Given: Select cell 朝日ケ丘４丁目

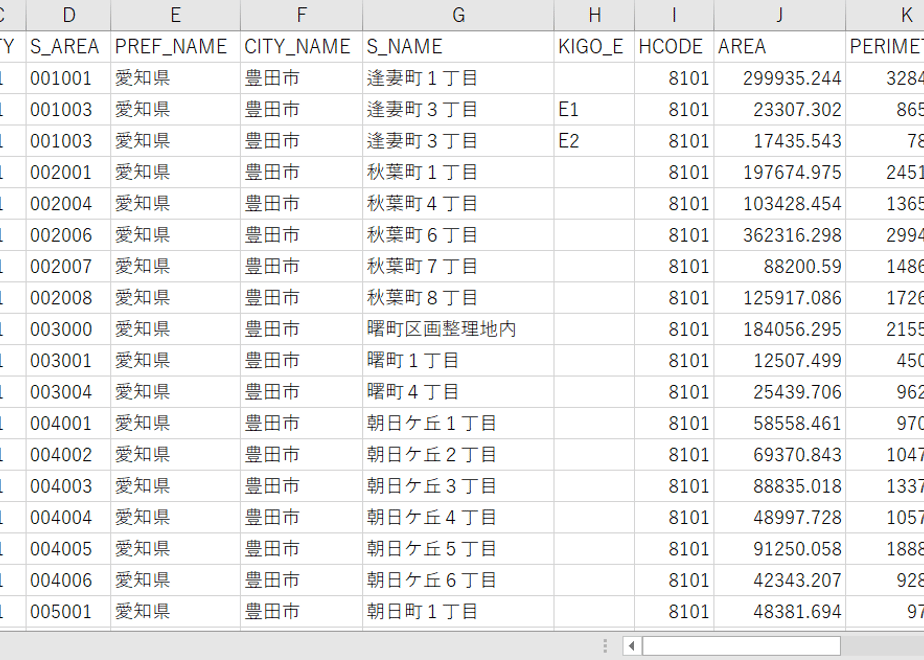Looking at the screenshot, I should click(x=458, y=517).
